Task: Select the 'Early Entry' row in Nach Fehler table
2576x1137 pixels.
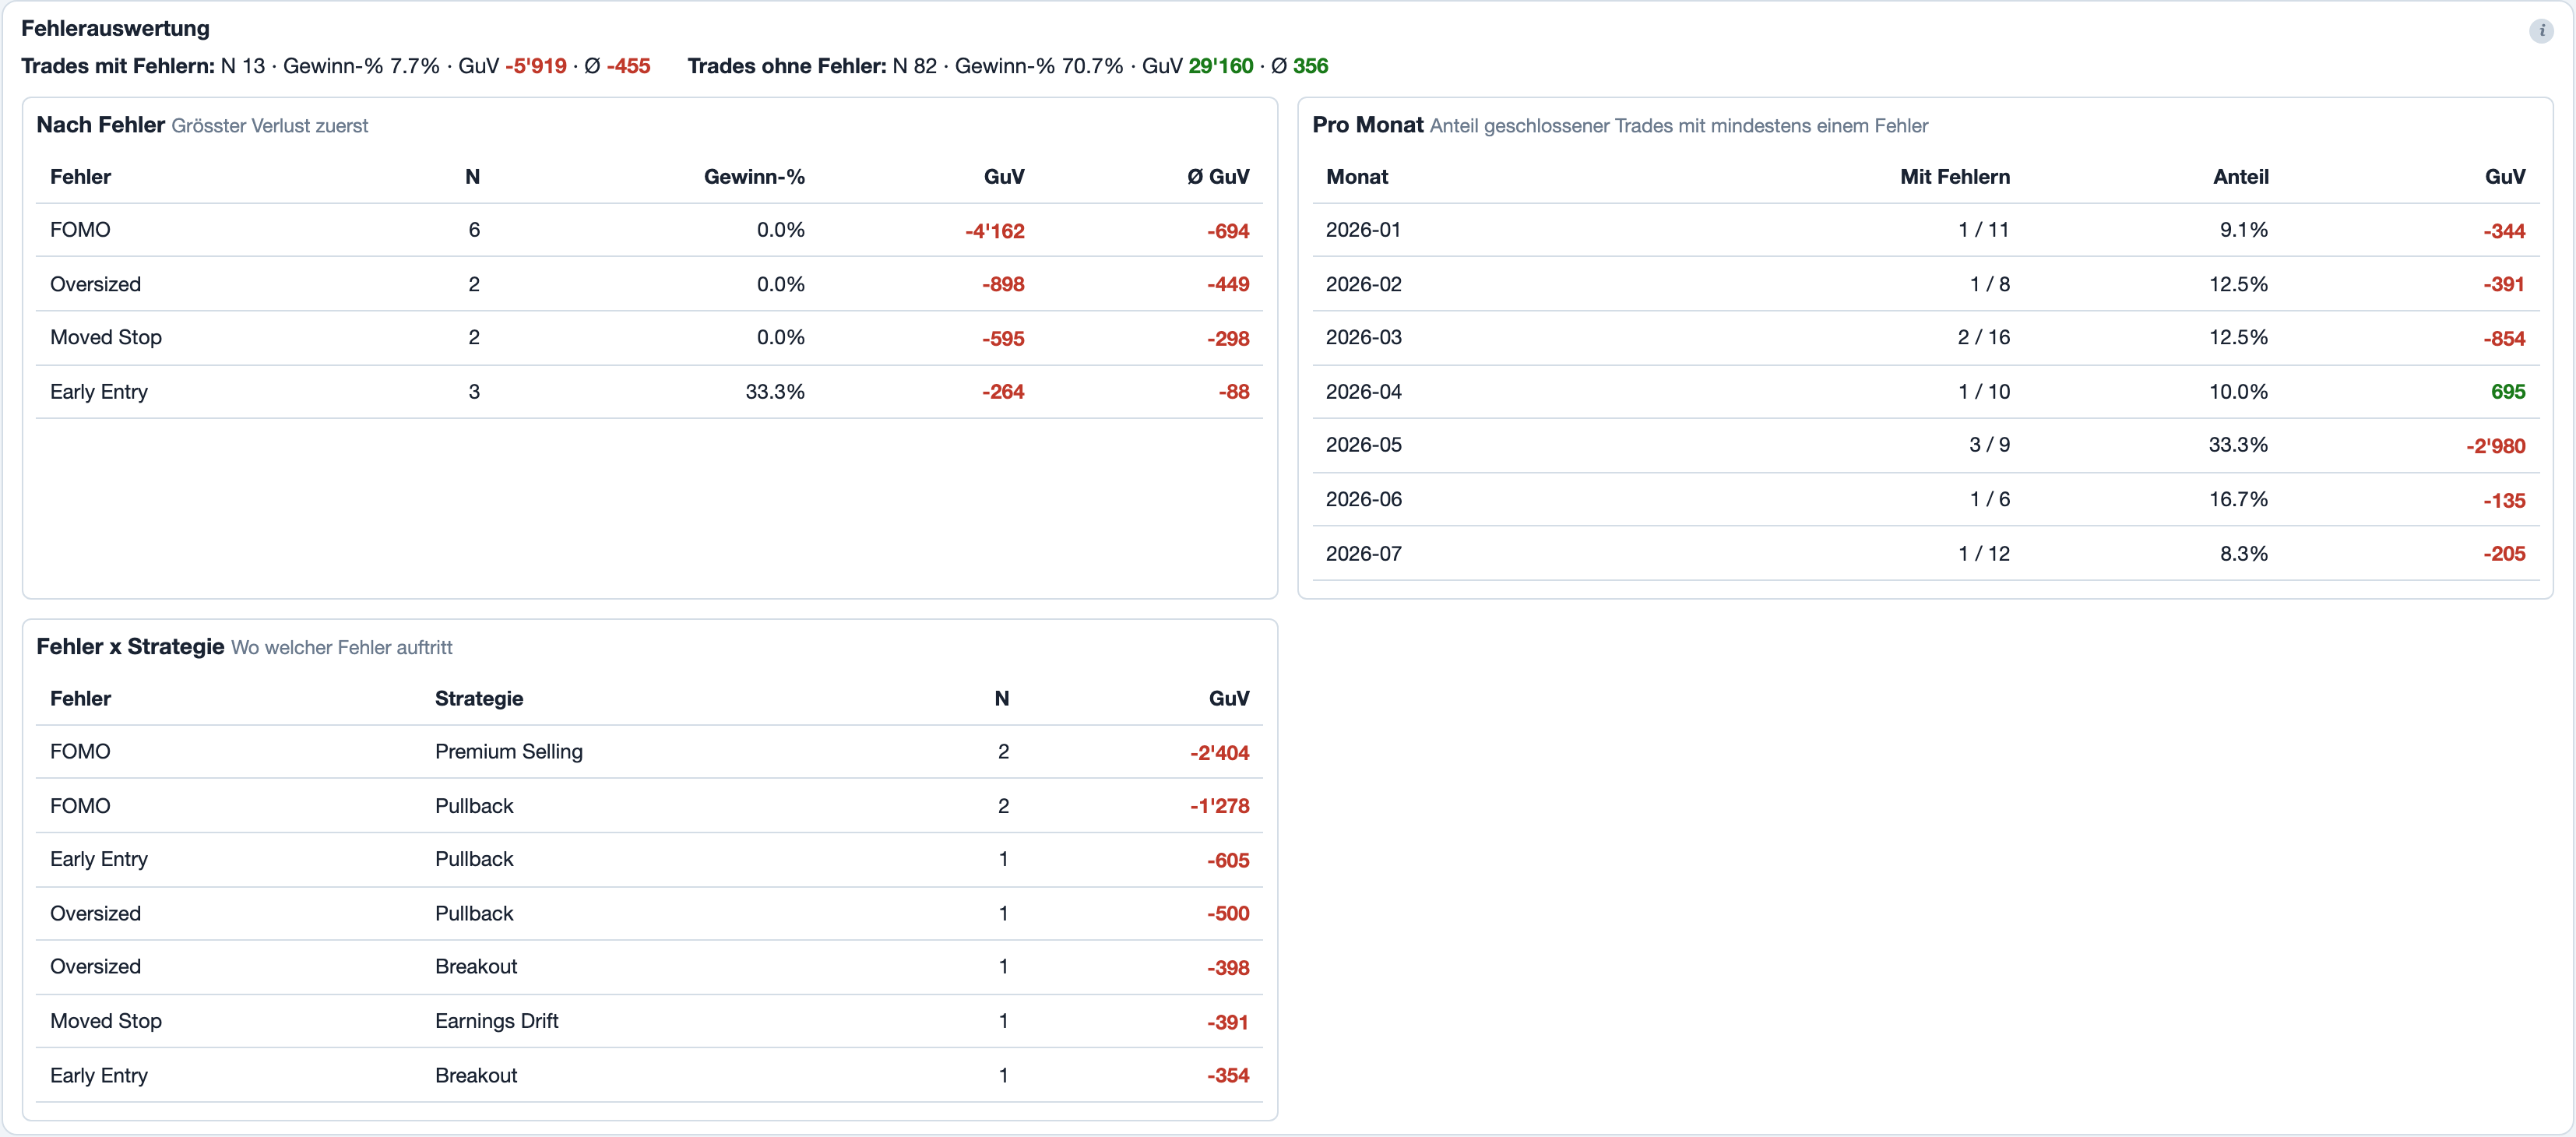Action: 649,392
